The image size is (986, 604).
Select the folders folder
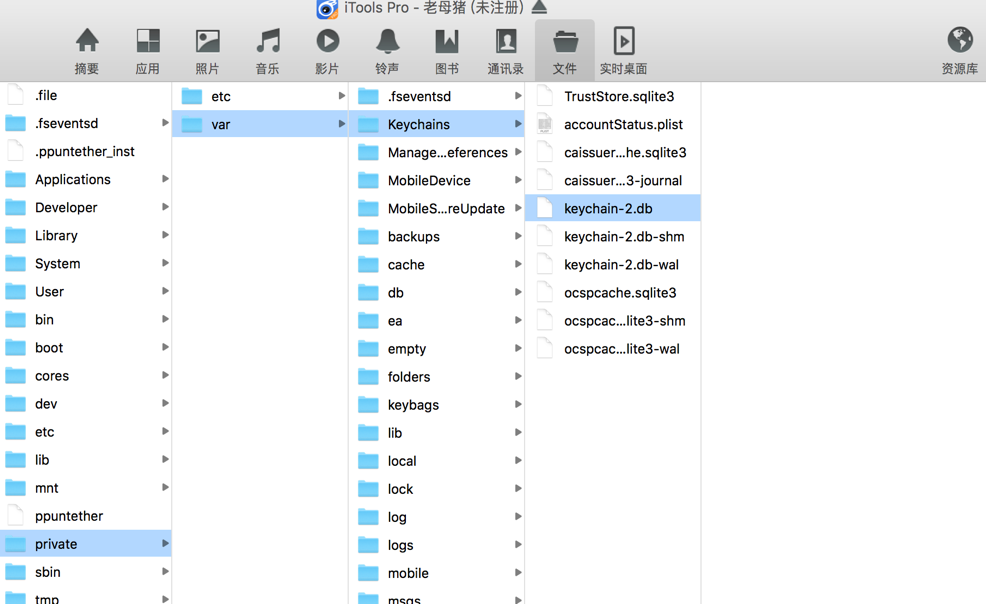[x=436, y=376]
